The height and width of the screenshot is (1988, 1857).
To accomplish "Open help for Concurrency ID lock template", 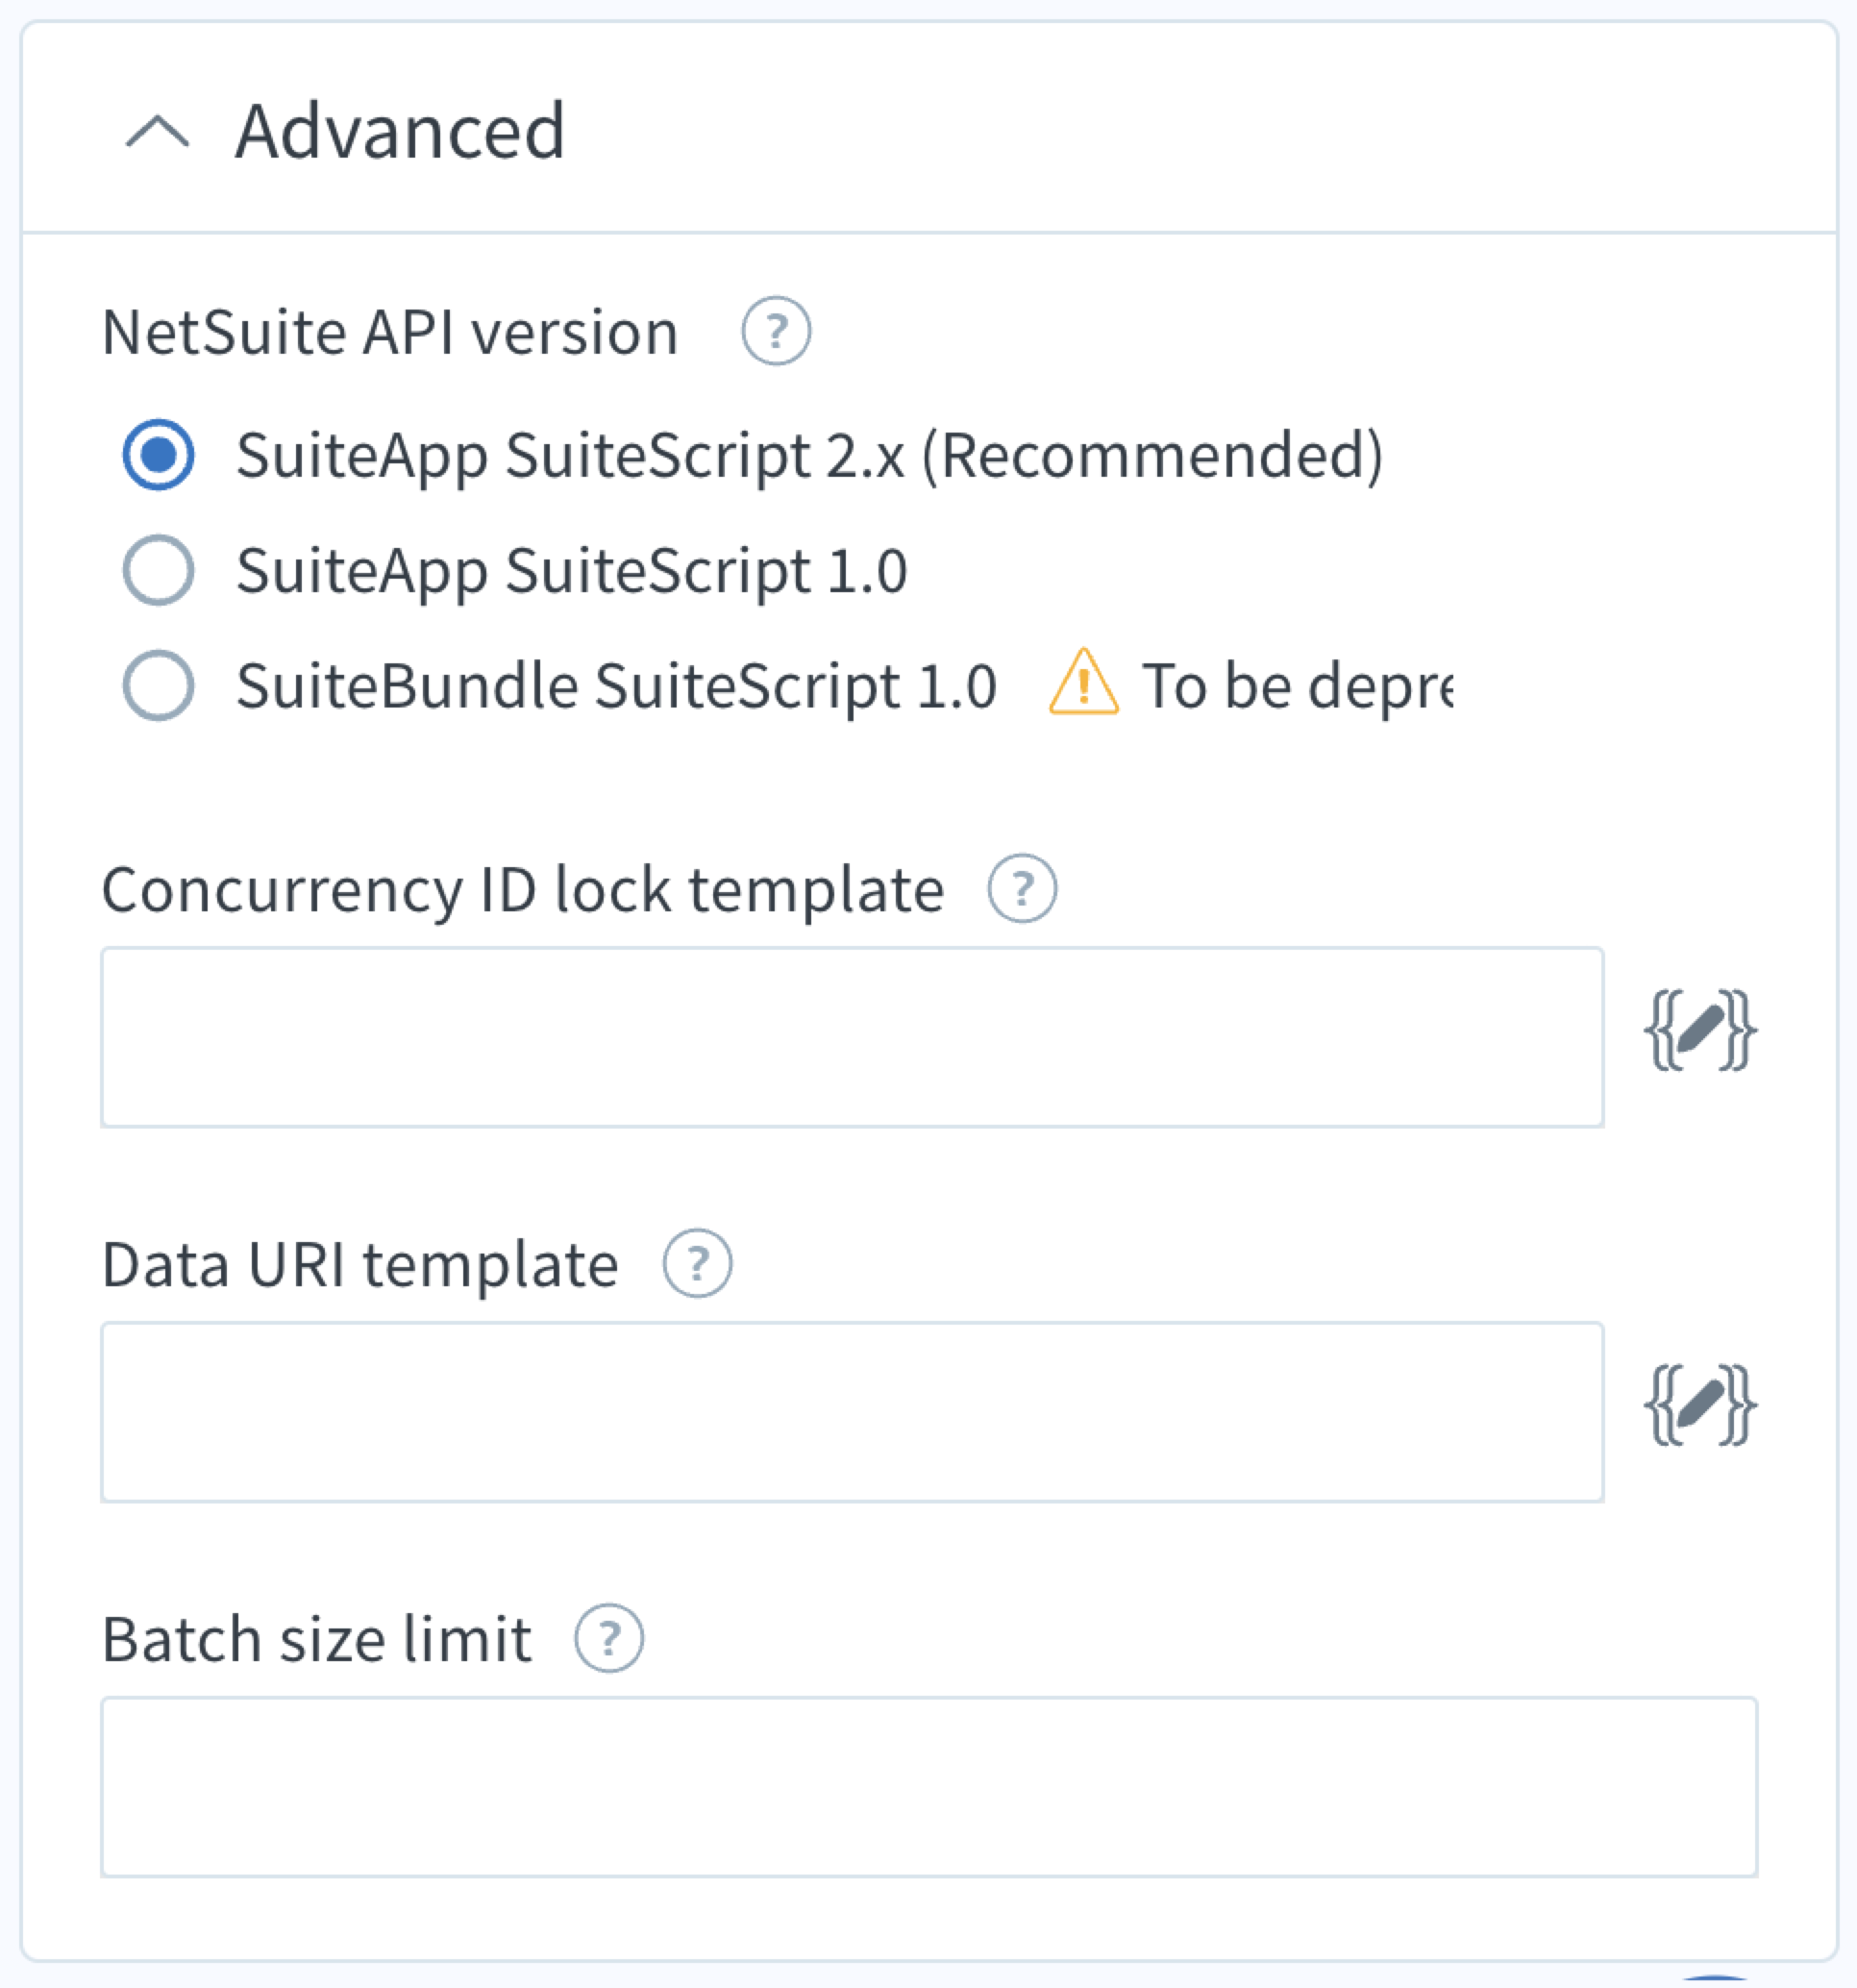I will pos(1021,888).
